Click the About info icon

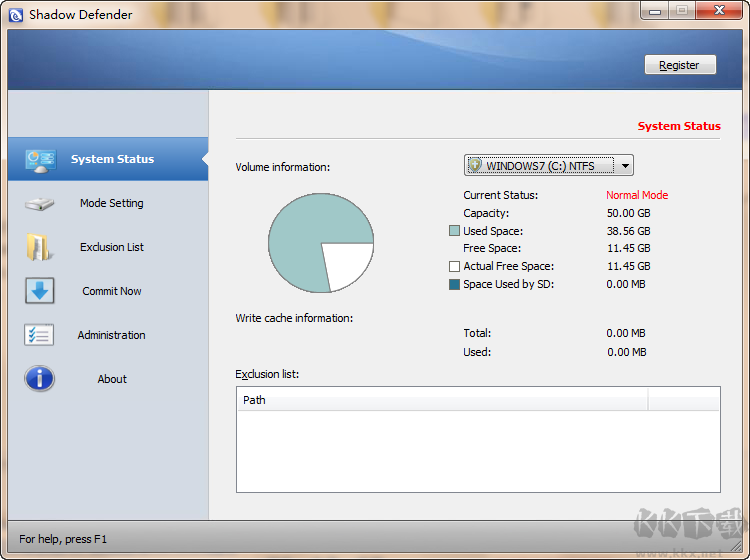tap(40, 379)
